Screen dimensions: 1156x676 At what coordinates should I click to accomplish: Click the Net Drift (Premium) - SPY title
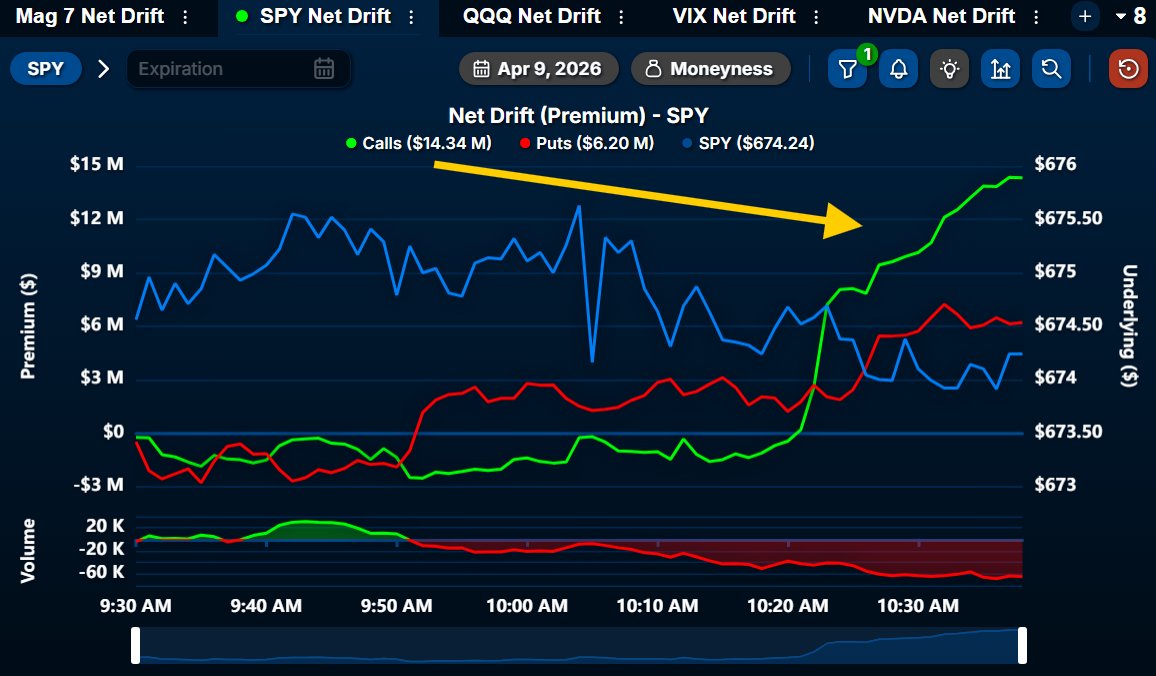click(x=579, y=116)
